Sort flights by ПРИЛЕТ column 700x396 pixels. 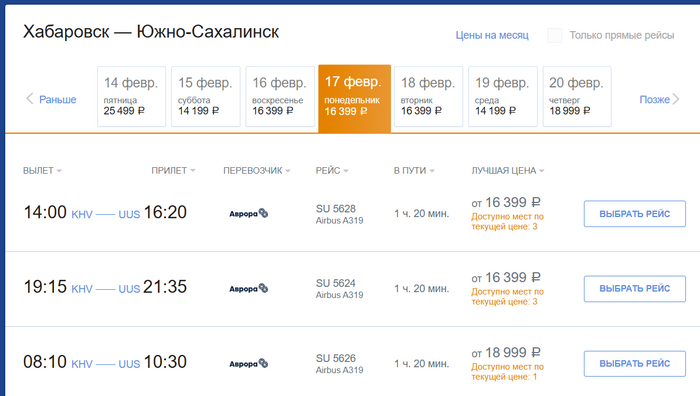pyautogui.click(x=173, y=171)
